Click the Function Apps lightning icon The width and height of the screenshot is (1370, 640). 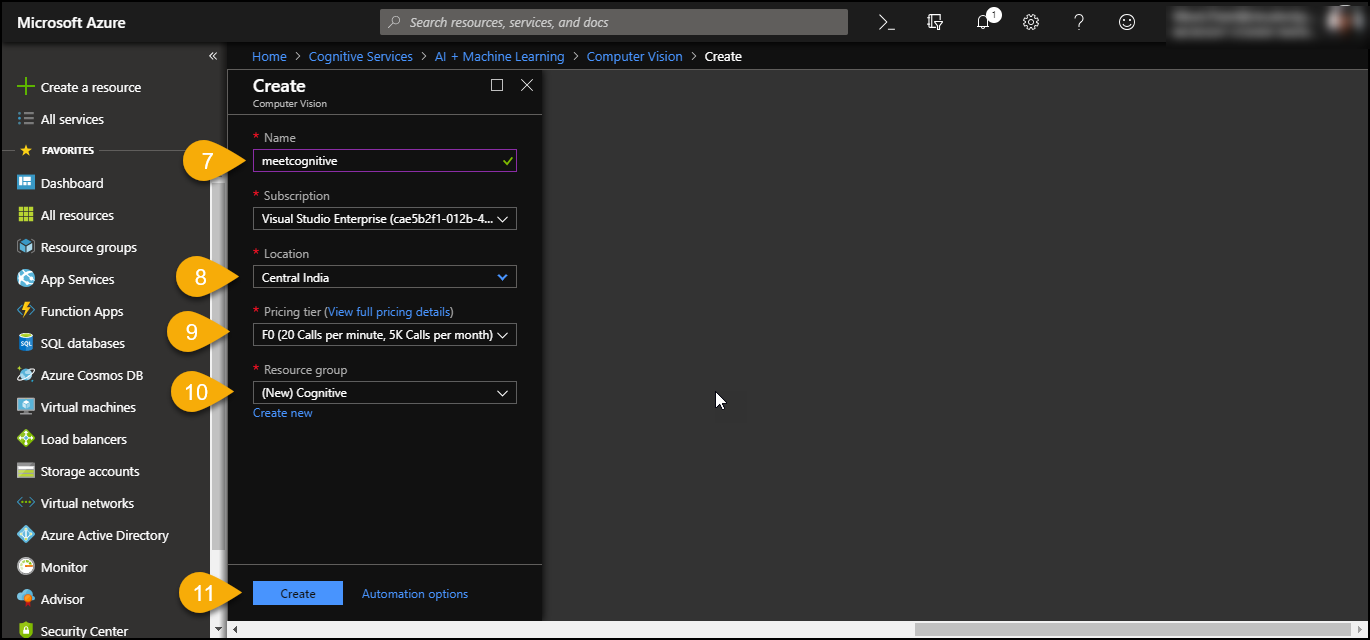(x=26, y=311)
